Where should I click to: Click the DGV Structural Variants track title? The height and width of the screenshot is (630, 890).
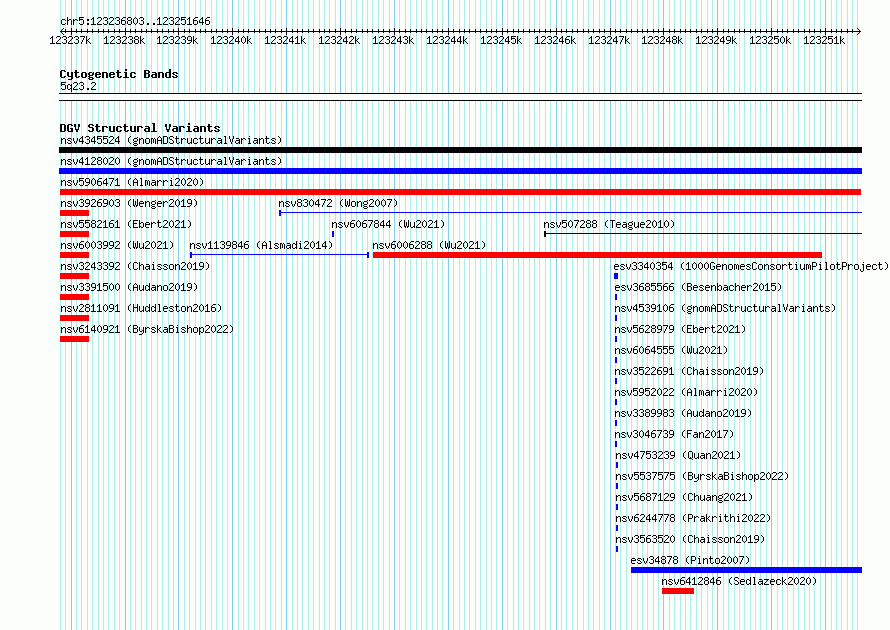coord(140,128)
